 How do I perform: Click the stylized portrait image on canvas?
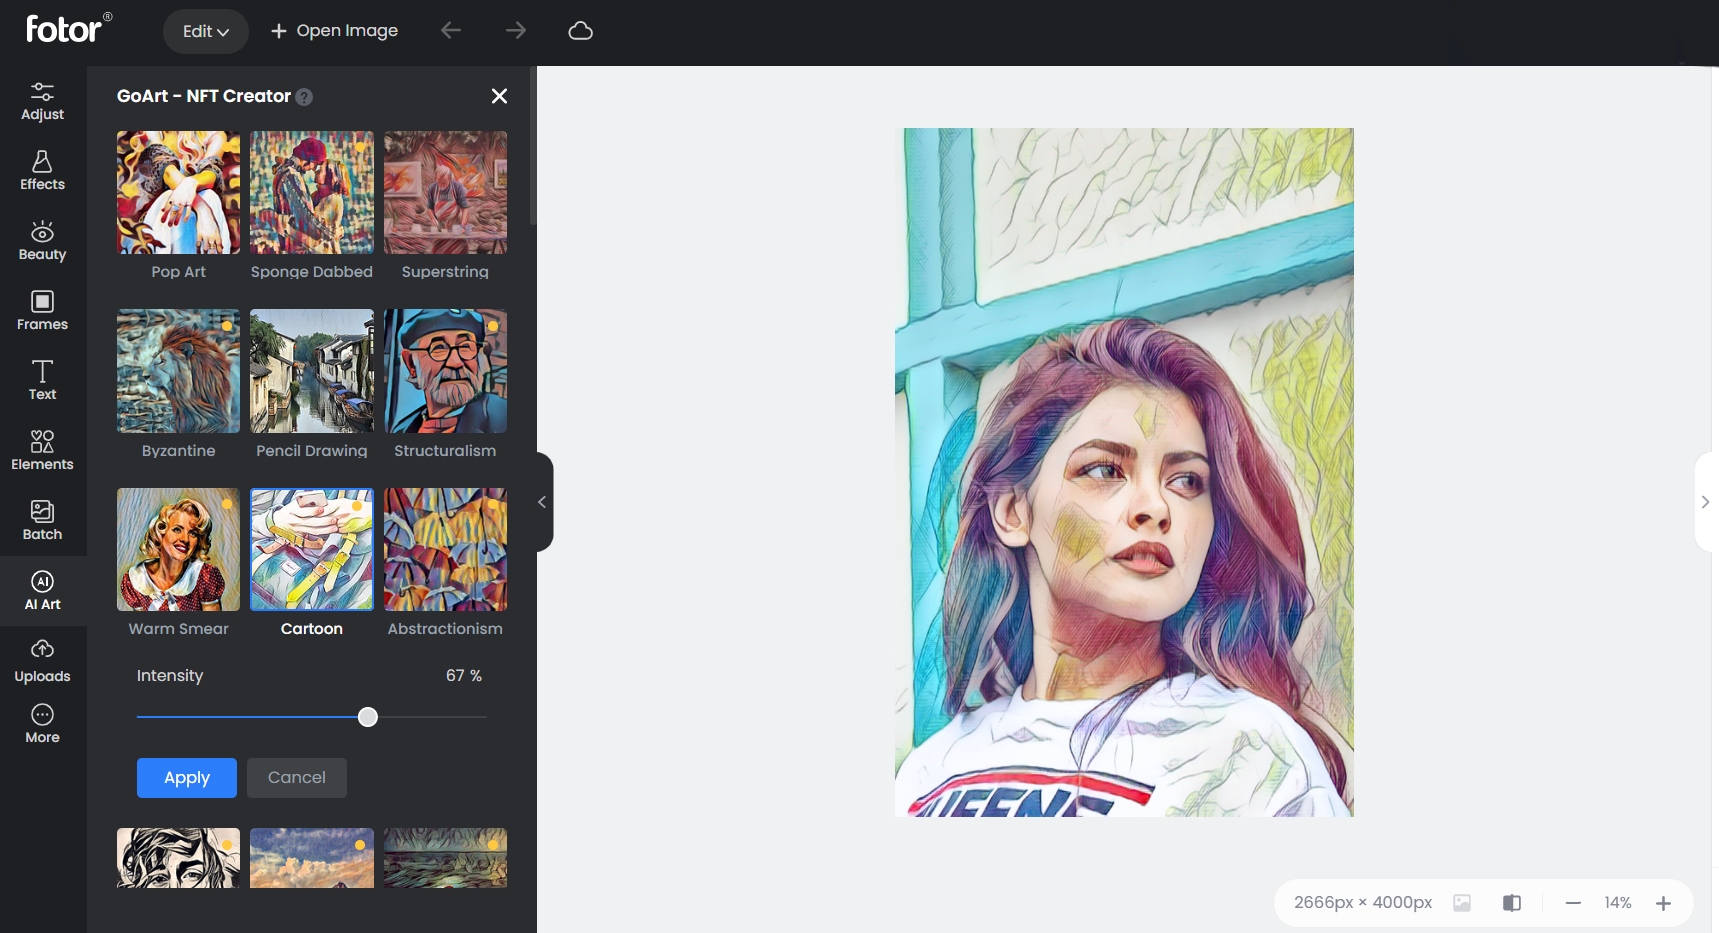pyautogui.click(x=1124, y=472)
